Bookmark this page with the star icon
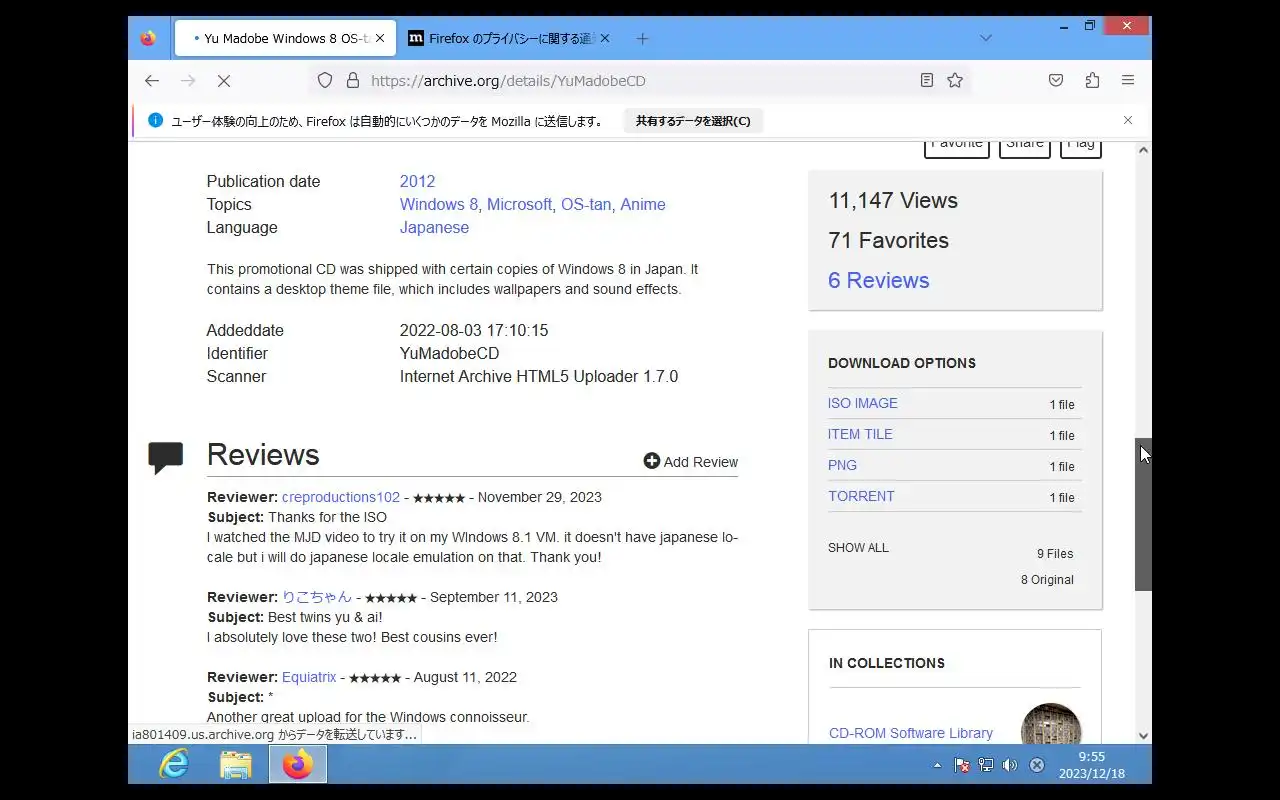The height and width of the screenshot is (800, 1280). [955, 80]
